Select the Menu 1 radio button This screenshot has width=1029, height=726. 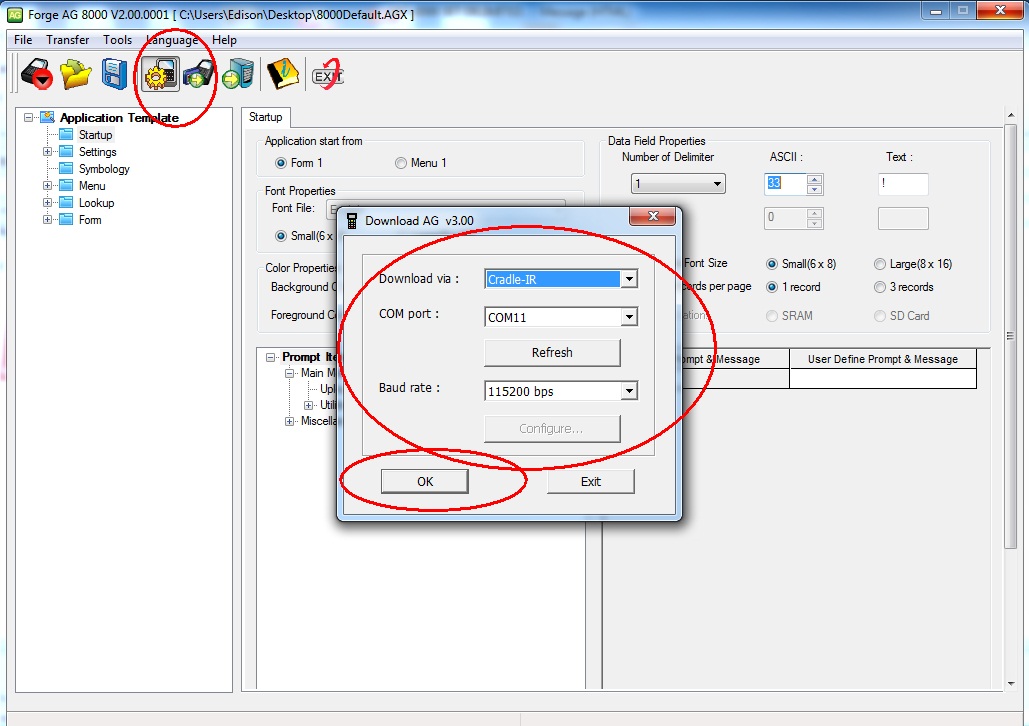401,163
